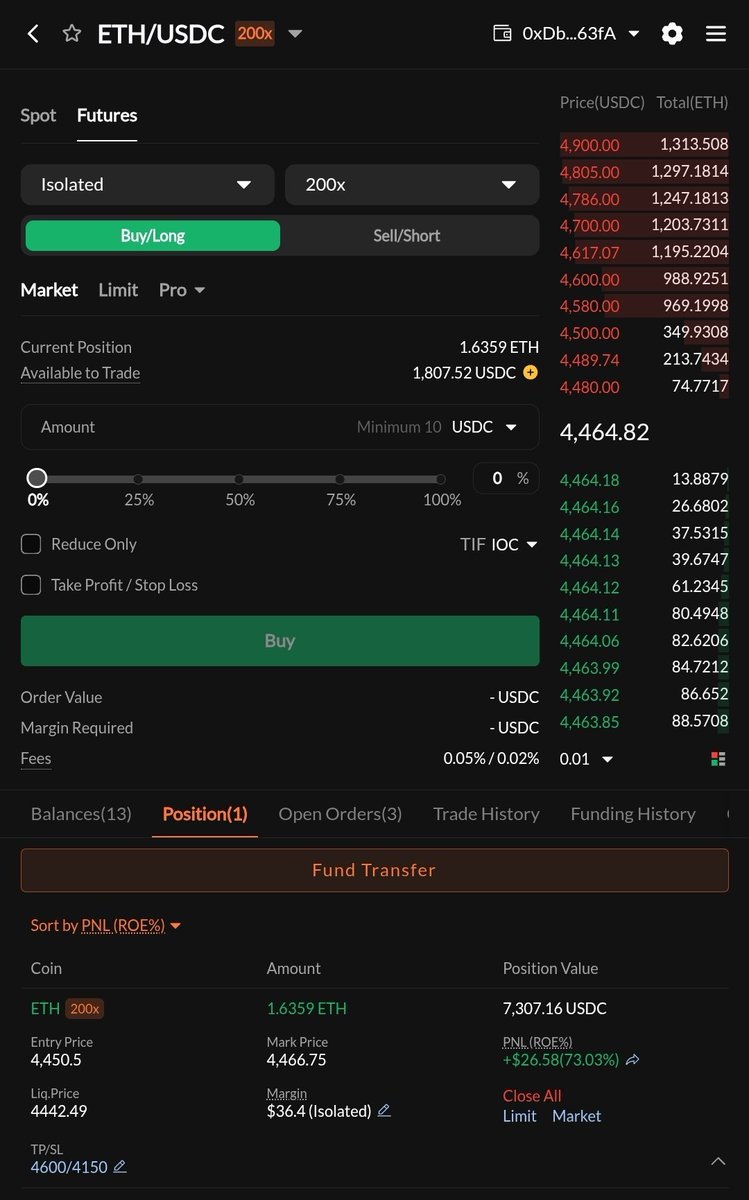The width and height of the screenshot is (749, 1200).
Task: Open the hamburger menu
Action: 716,34
